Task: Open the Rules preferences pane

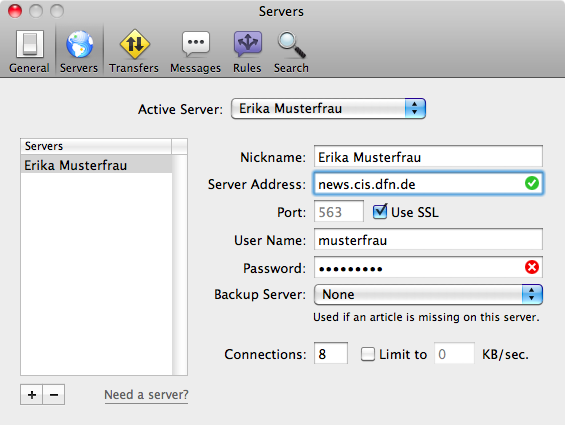Action: tap(247, 52)
